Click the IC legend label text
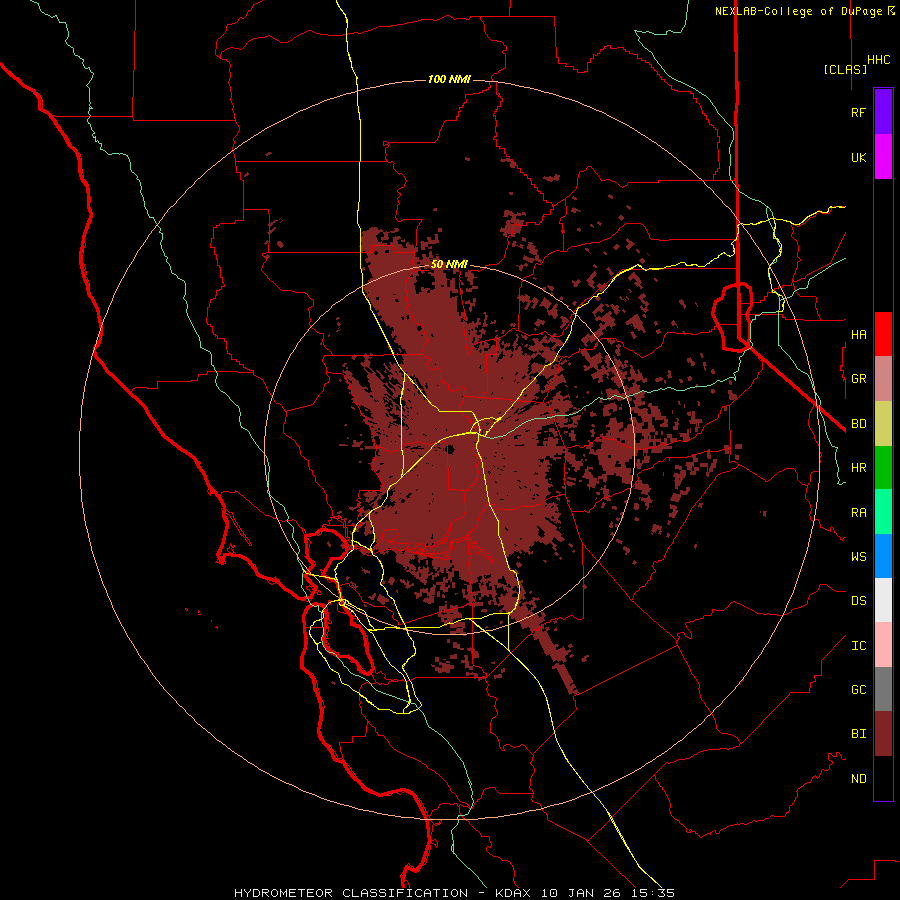The image size is (900, 900). [858, 645]
